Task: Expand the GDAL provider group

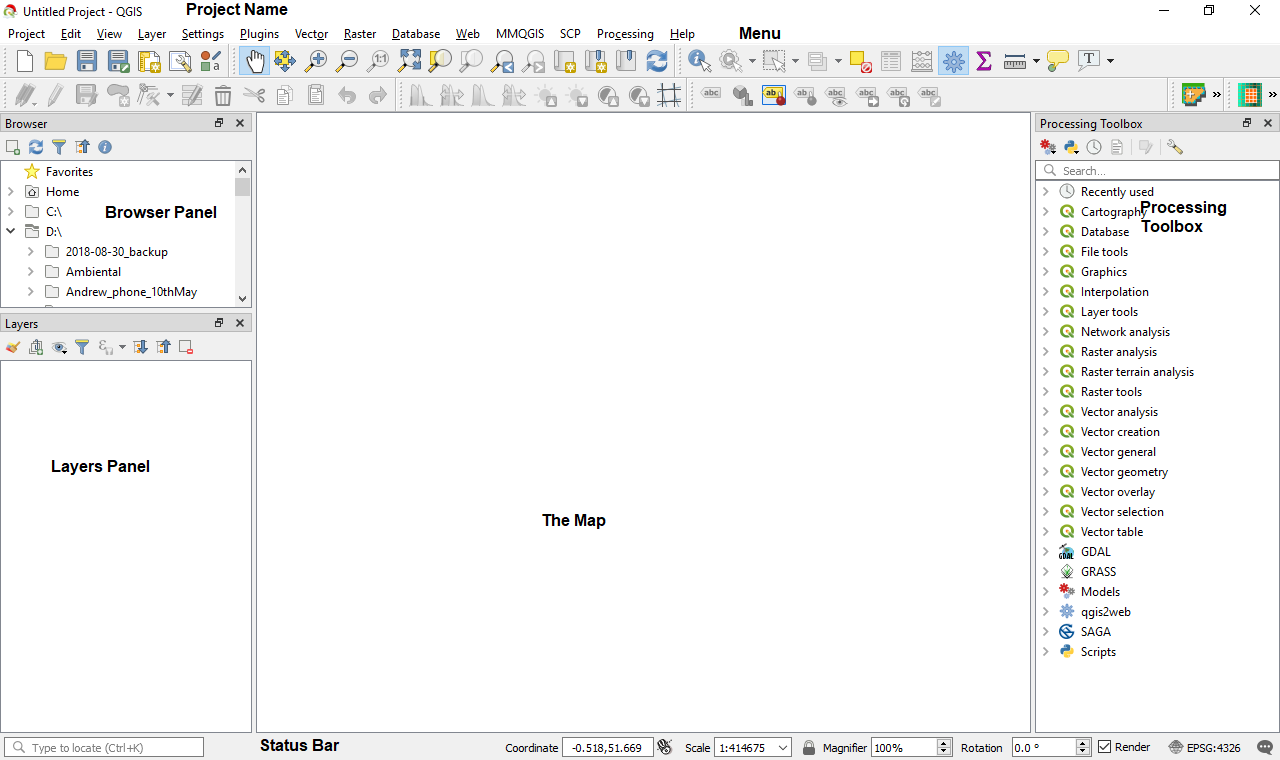Action: coord(1045,551)
